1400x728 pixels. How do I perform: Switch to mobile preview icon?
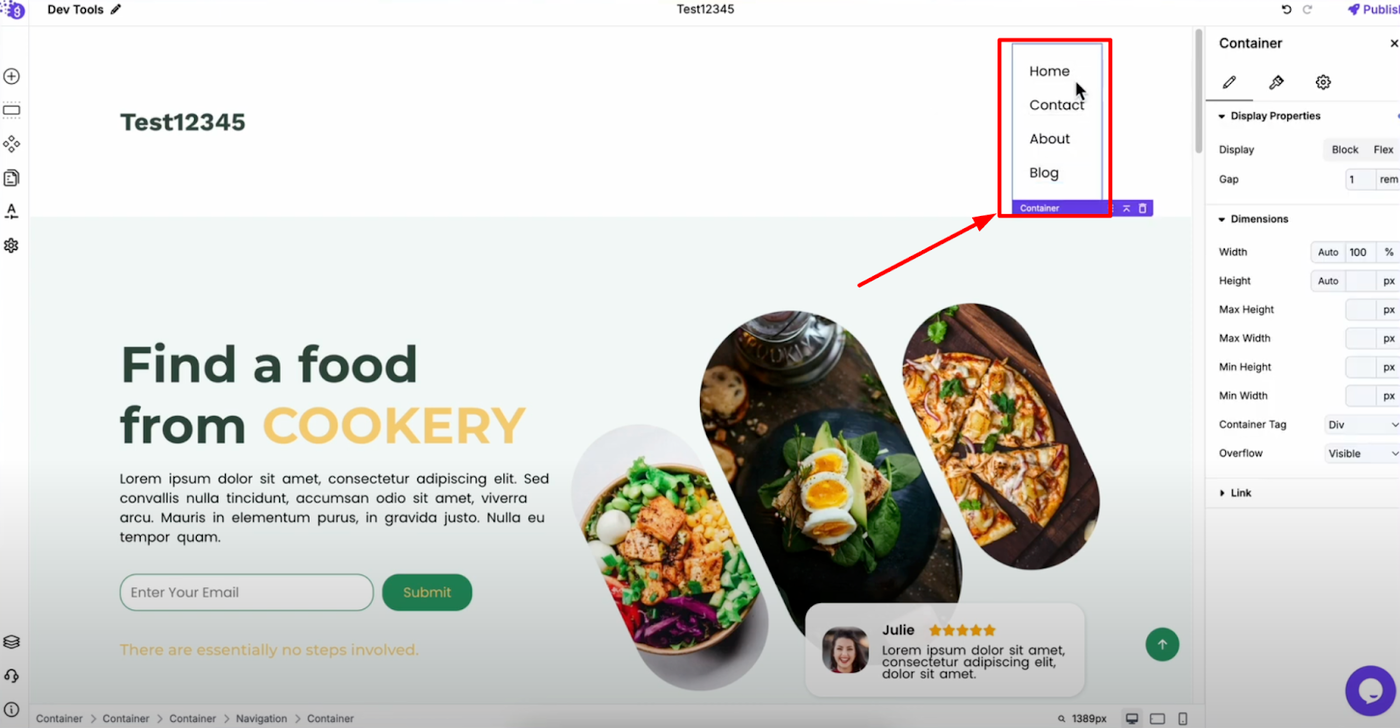(x=1183, y=718)
